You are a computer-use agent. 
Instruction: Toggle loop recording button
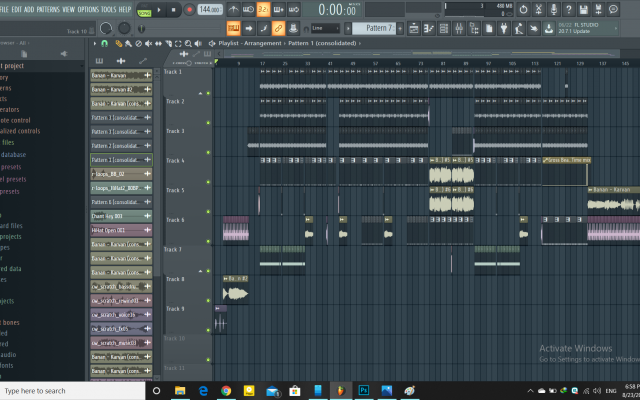(x=293, y=9)
